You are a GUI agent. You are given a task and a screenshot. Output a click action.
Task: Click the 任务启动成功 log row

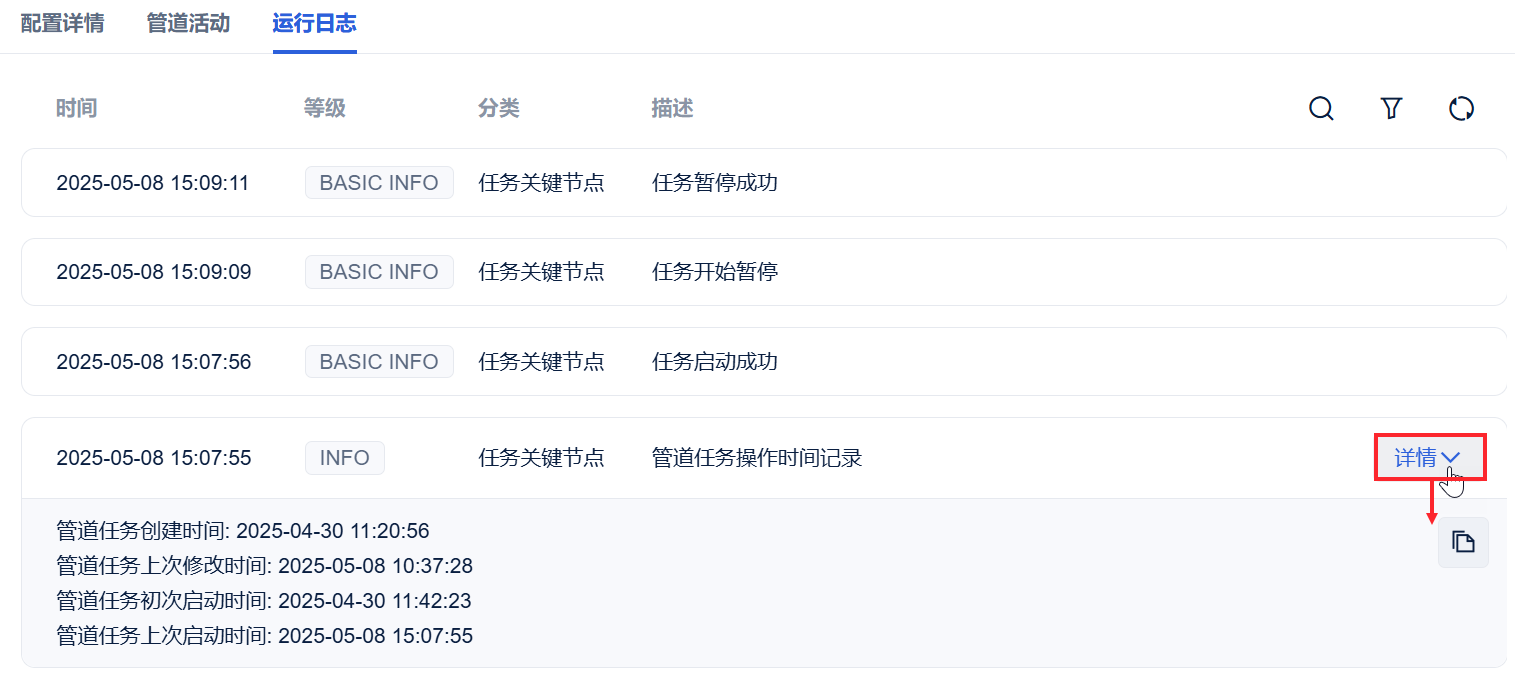pos(714,362)
